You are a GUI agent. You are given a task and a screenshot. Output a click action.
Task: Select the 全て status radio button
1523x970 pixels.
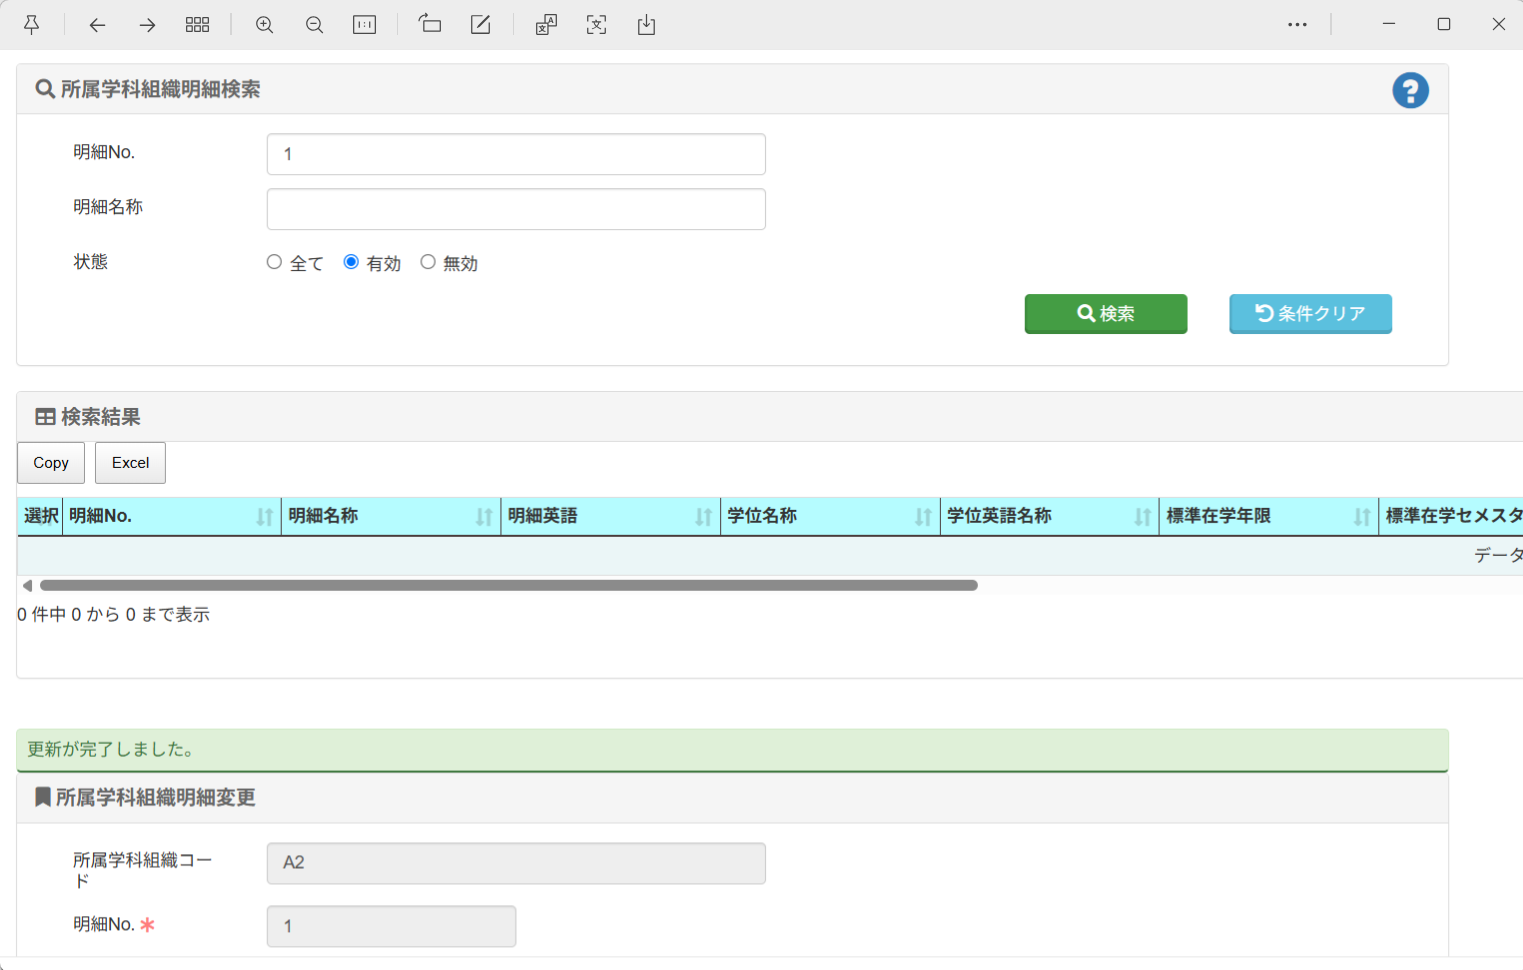[x=274, y=262]
